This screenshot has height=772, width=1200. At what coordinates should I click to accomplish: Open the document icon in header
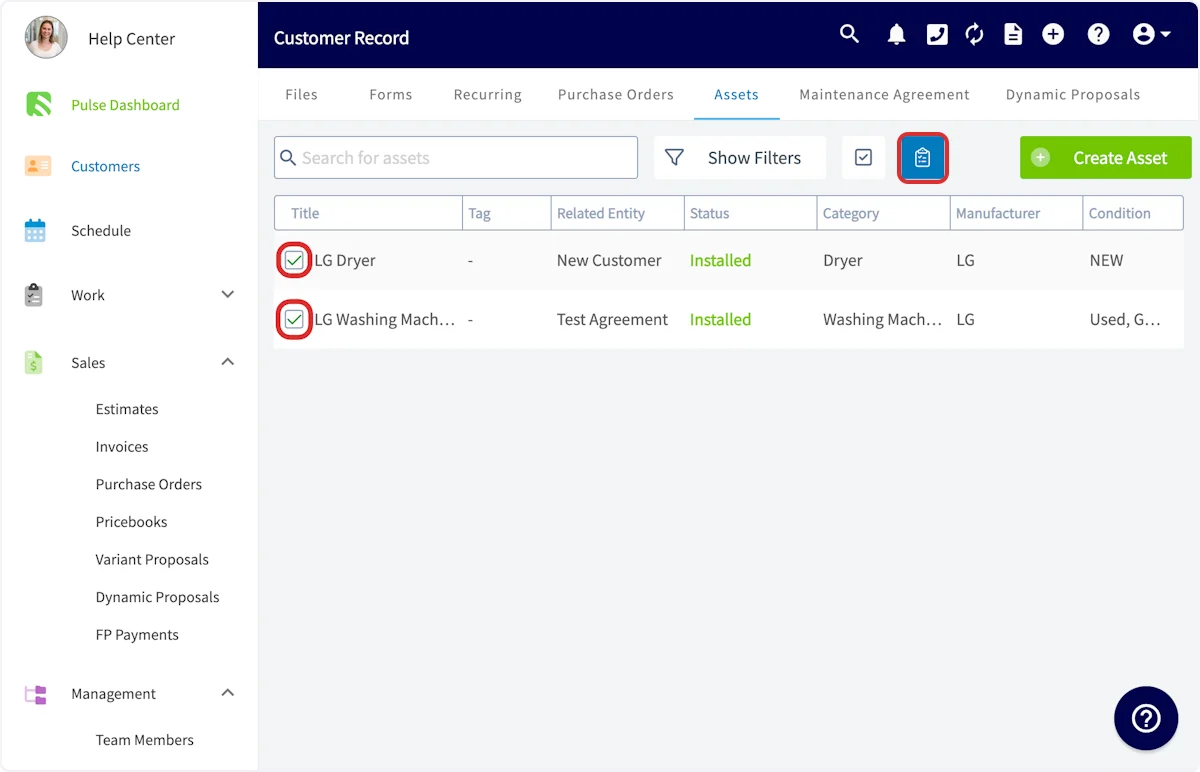click(x=1013, y=35)
